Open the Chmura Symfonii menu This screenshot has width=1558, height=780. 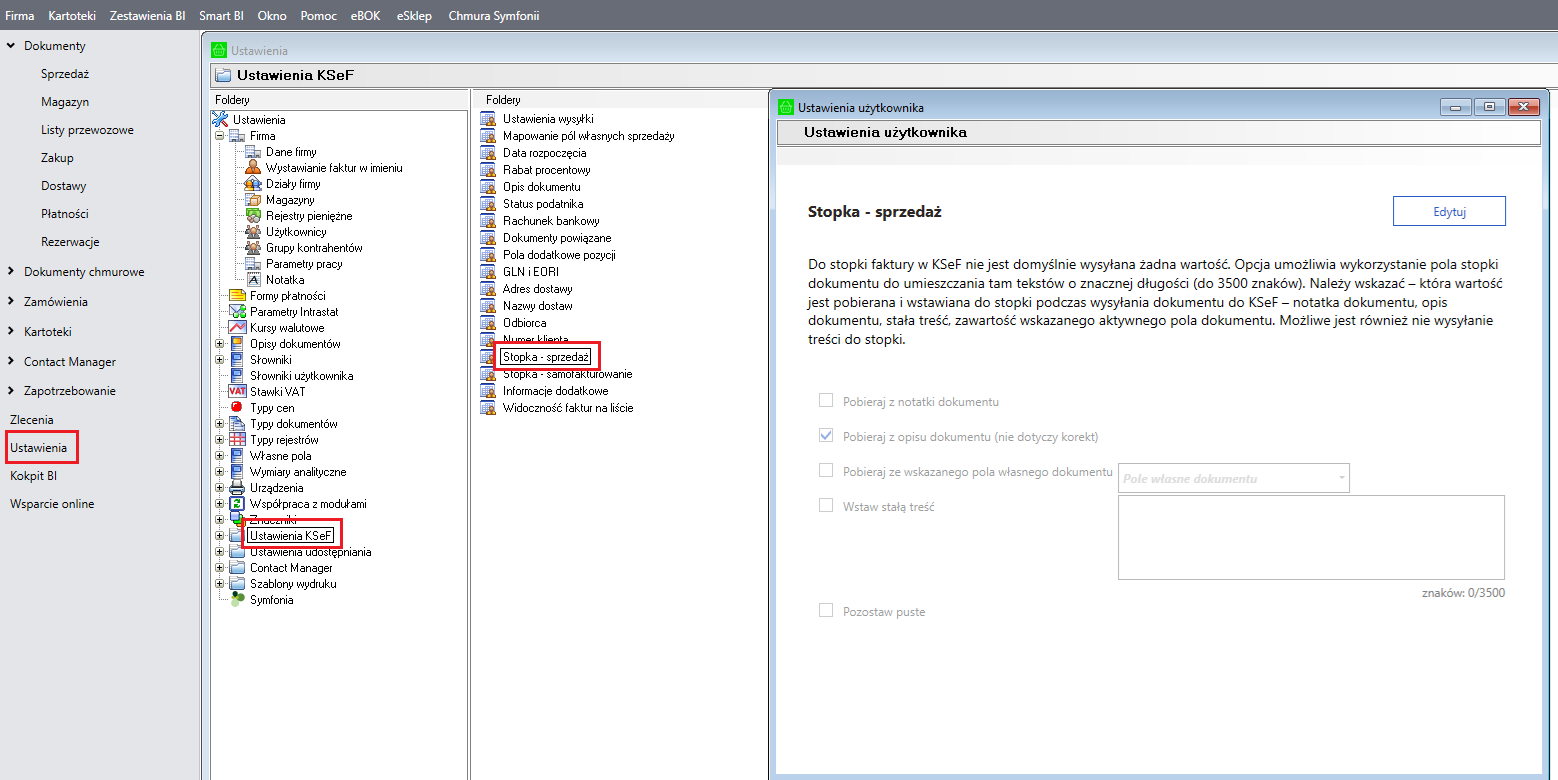point(494,16)
